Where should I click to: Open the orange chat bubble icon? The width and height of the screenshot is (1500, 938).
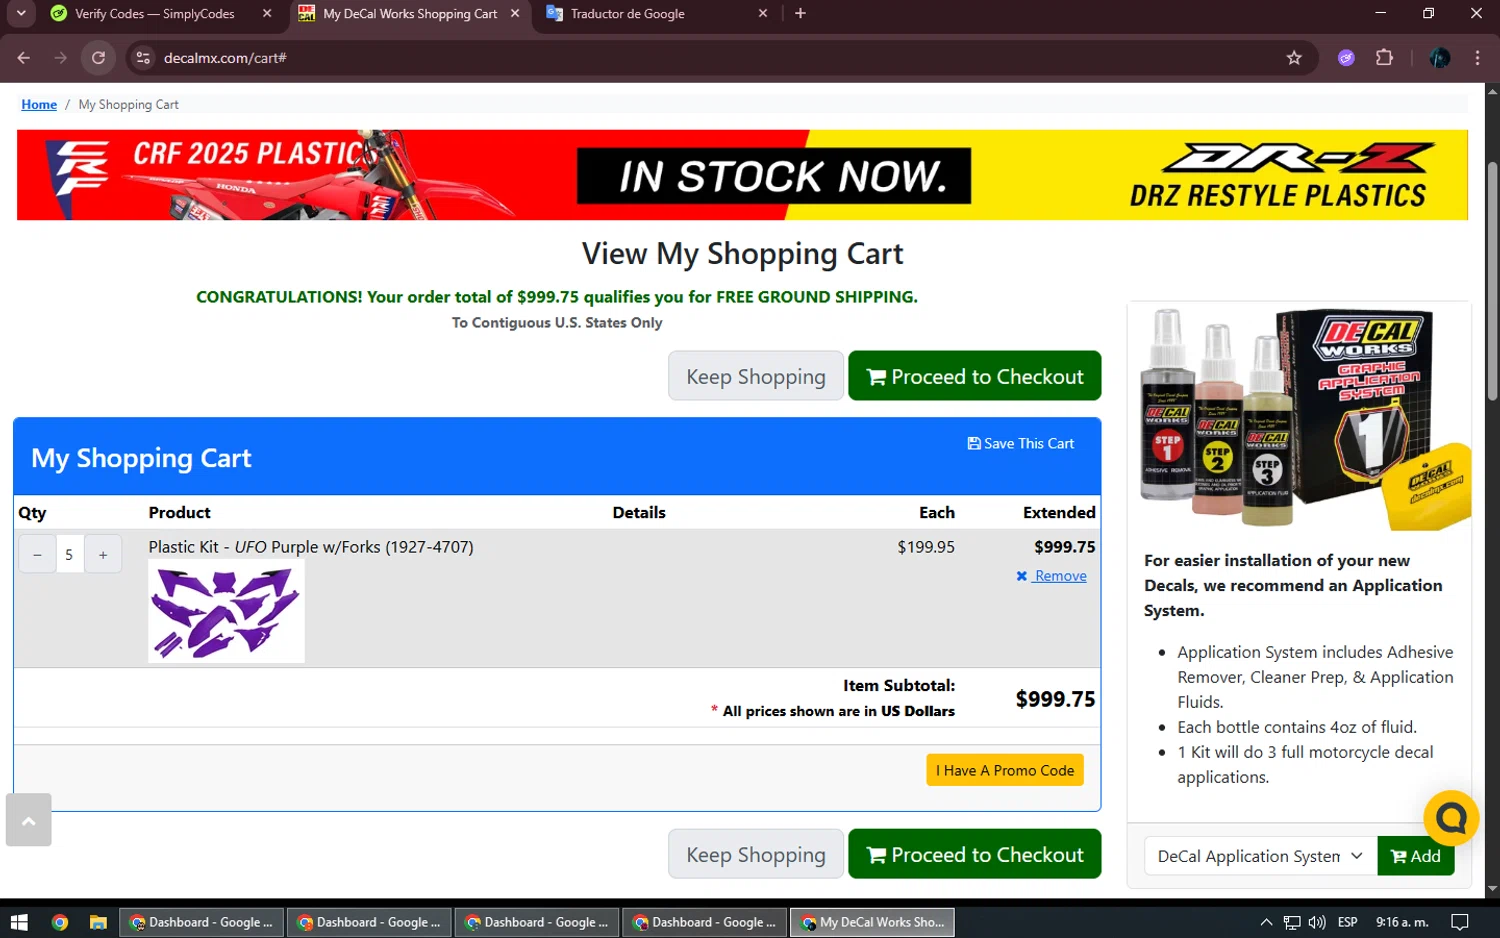point(1451,818)
